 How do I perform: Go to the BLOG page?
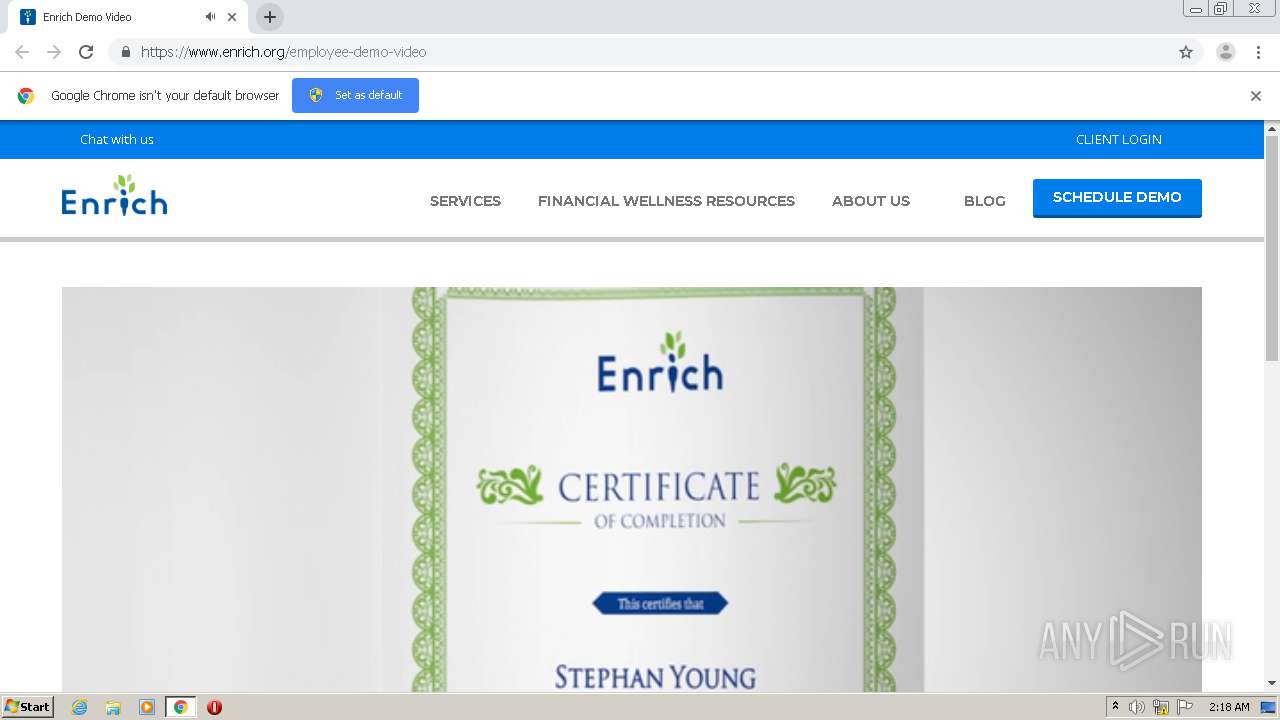[985, 201]
